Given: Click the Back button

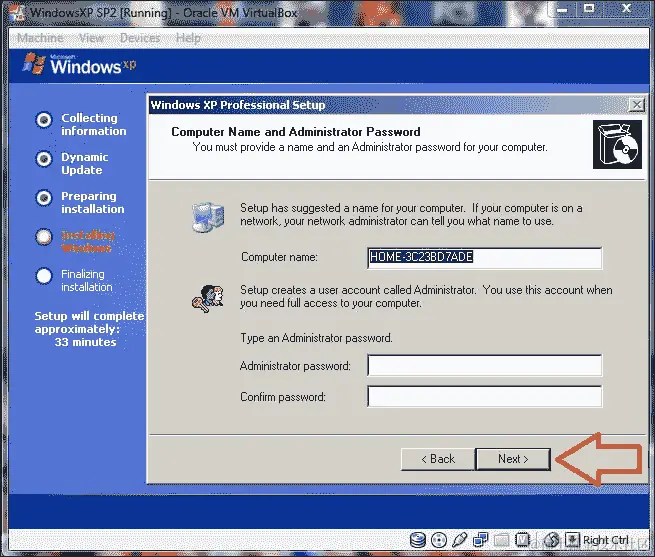Looking at the screenshot, I should click(x=438, y=459).
